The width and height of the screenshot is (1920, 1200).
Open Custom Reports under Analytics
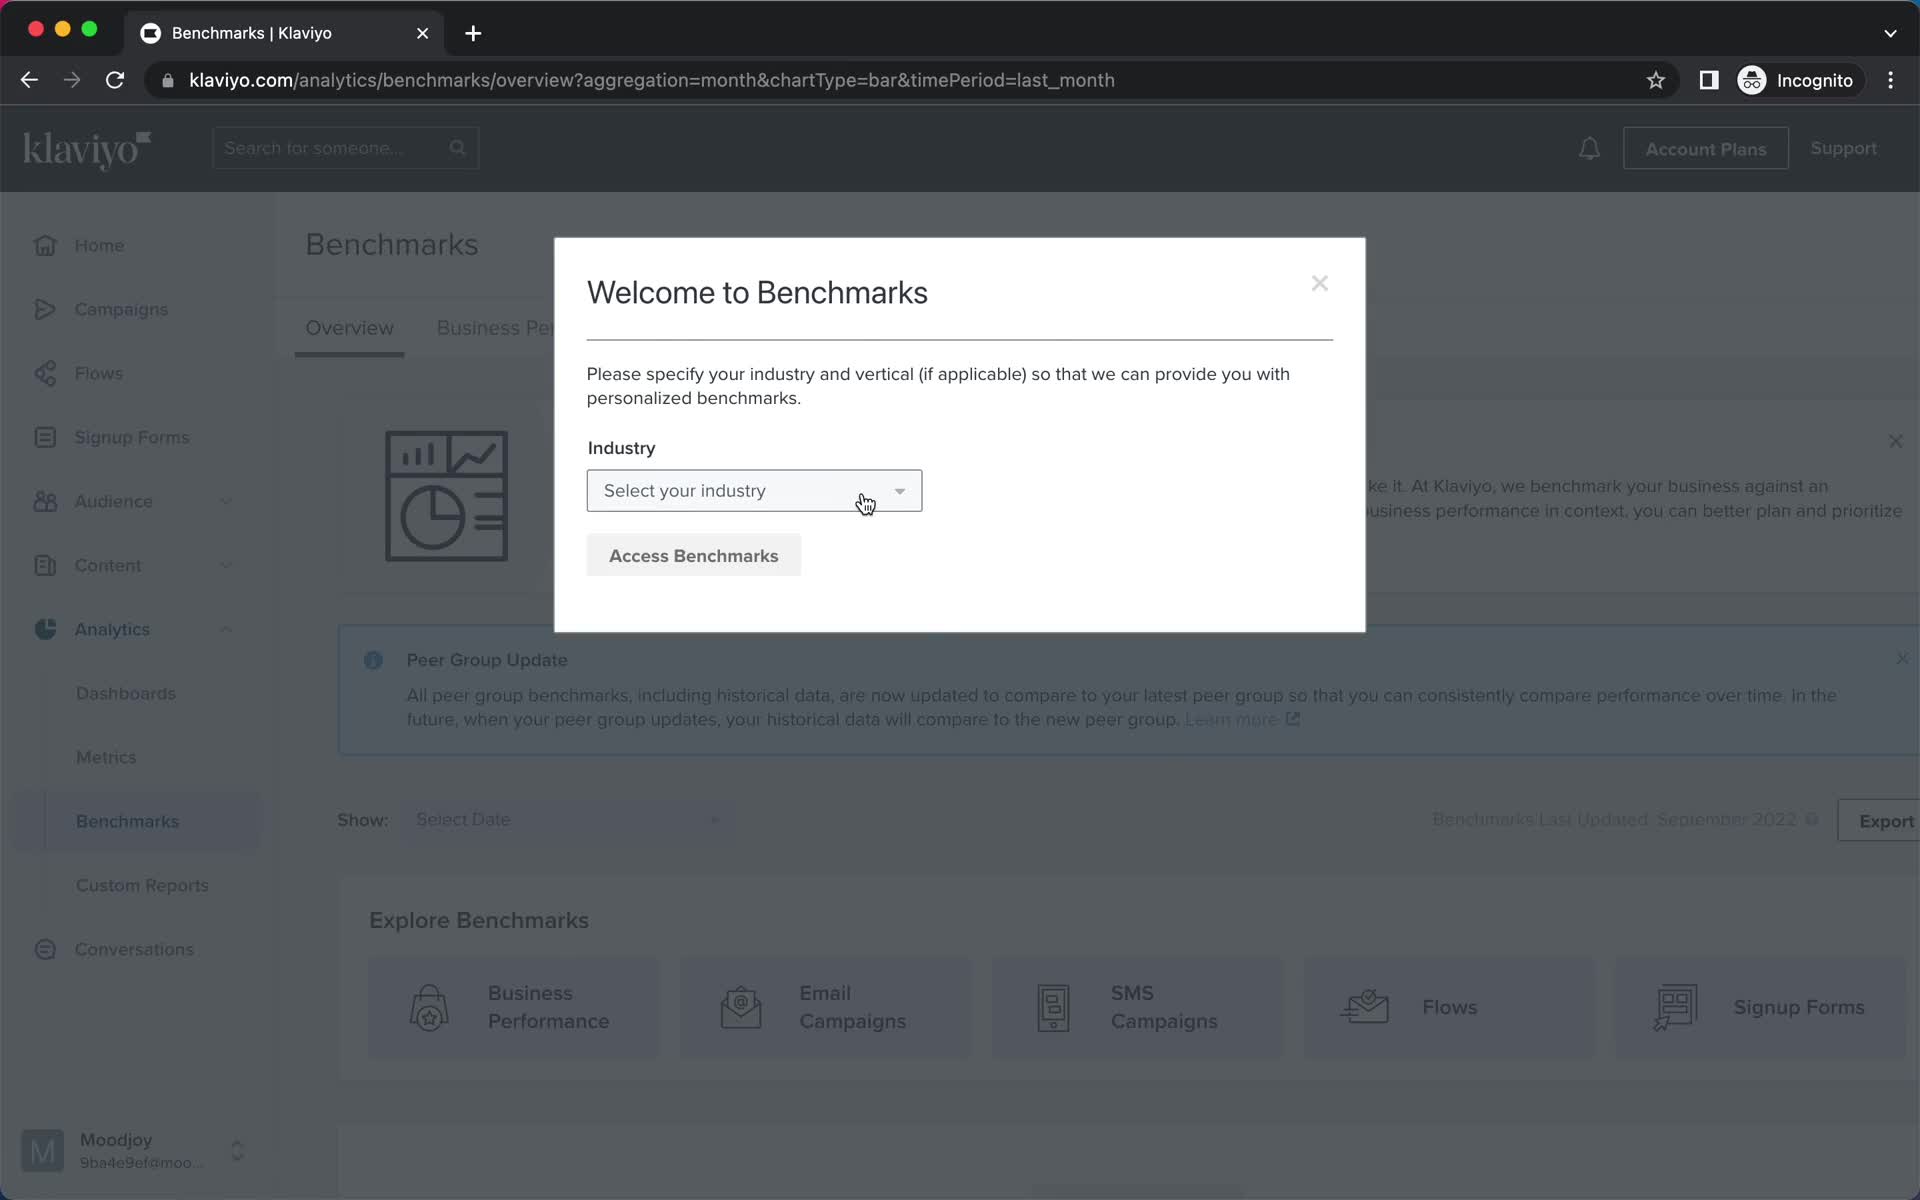coord(142,886)
